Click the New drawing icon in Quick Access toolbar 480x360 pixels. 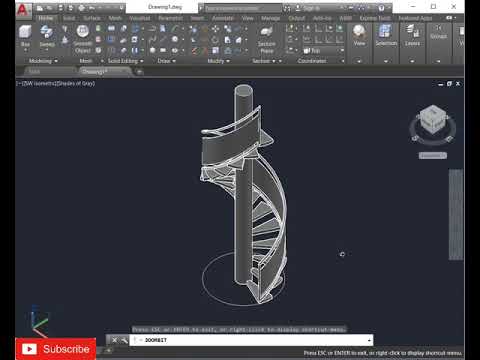(x=40, y=8)
